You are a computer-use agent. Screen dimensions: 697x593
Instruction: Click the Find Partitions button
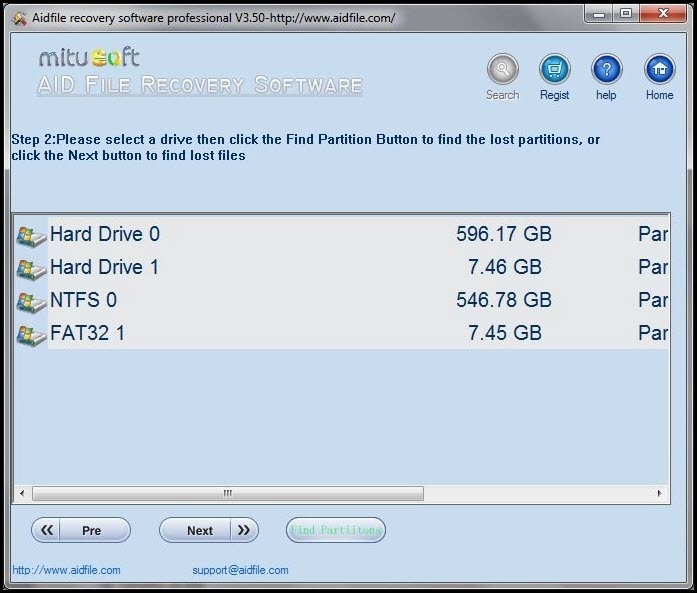click(336, 530)
